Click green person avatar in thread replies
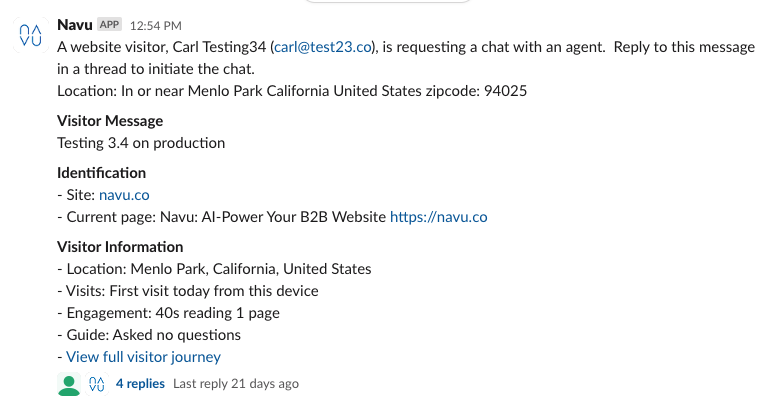 (x=69, y=384)
